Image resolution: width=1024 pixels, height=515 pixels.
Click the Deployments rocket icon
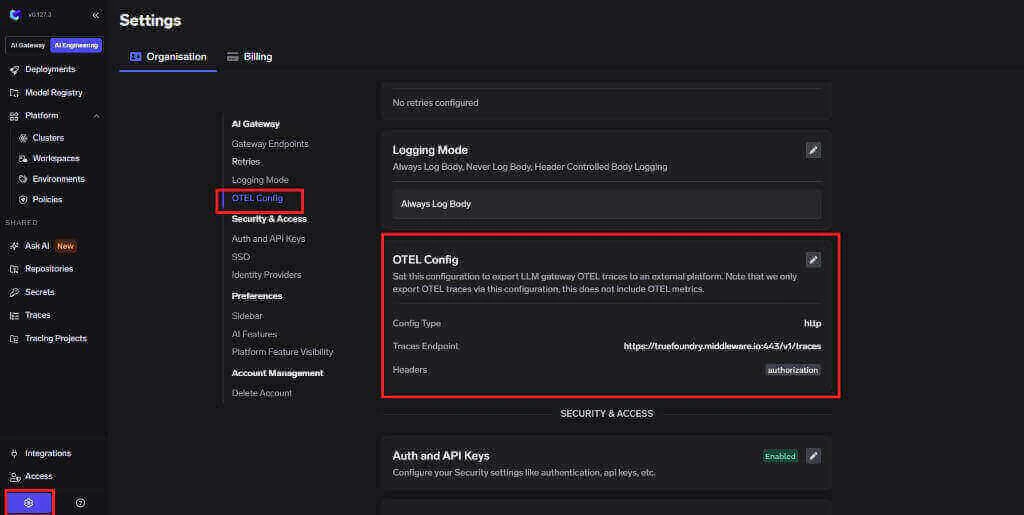(14, 70)
